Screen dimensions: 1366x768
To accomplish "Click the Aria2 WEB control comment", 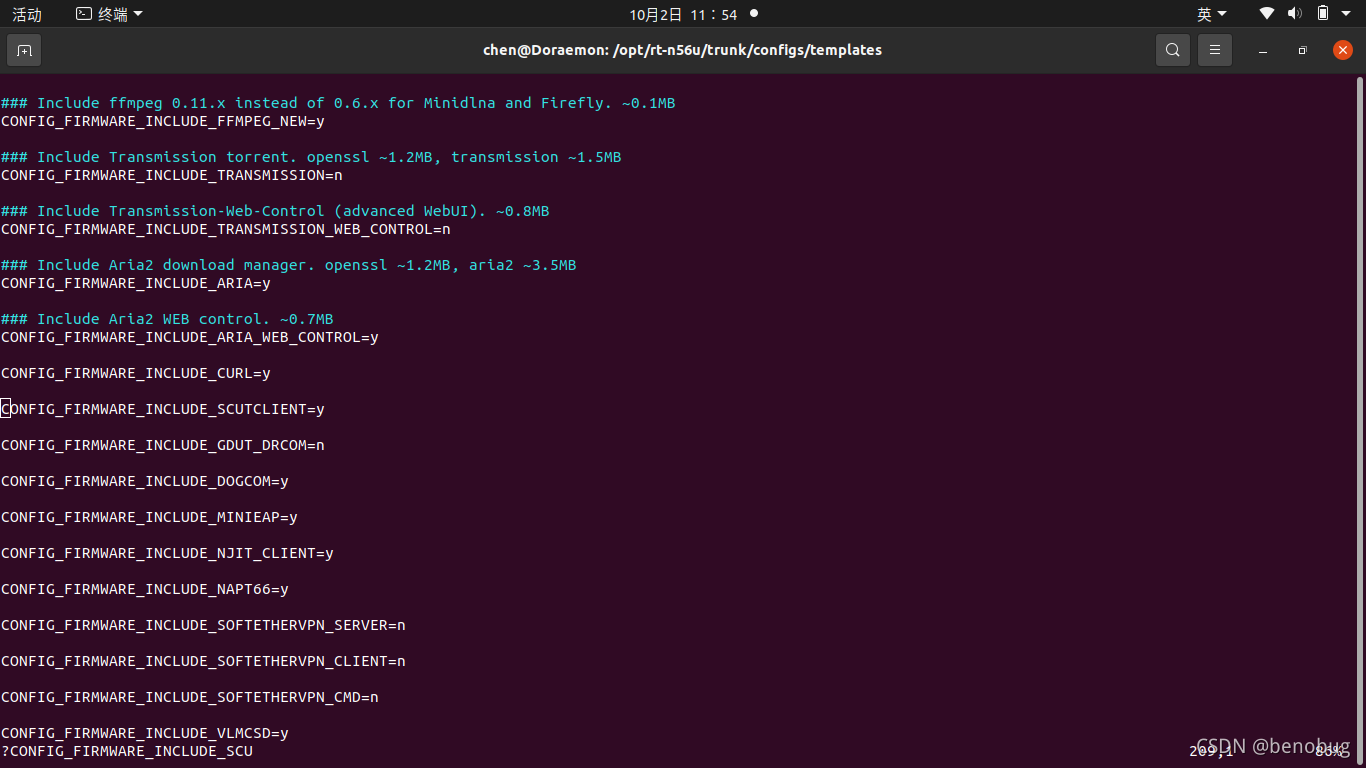I will pos(167,319).
